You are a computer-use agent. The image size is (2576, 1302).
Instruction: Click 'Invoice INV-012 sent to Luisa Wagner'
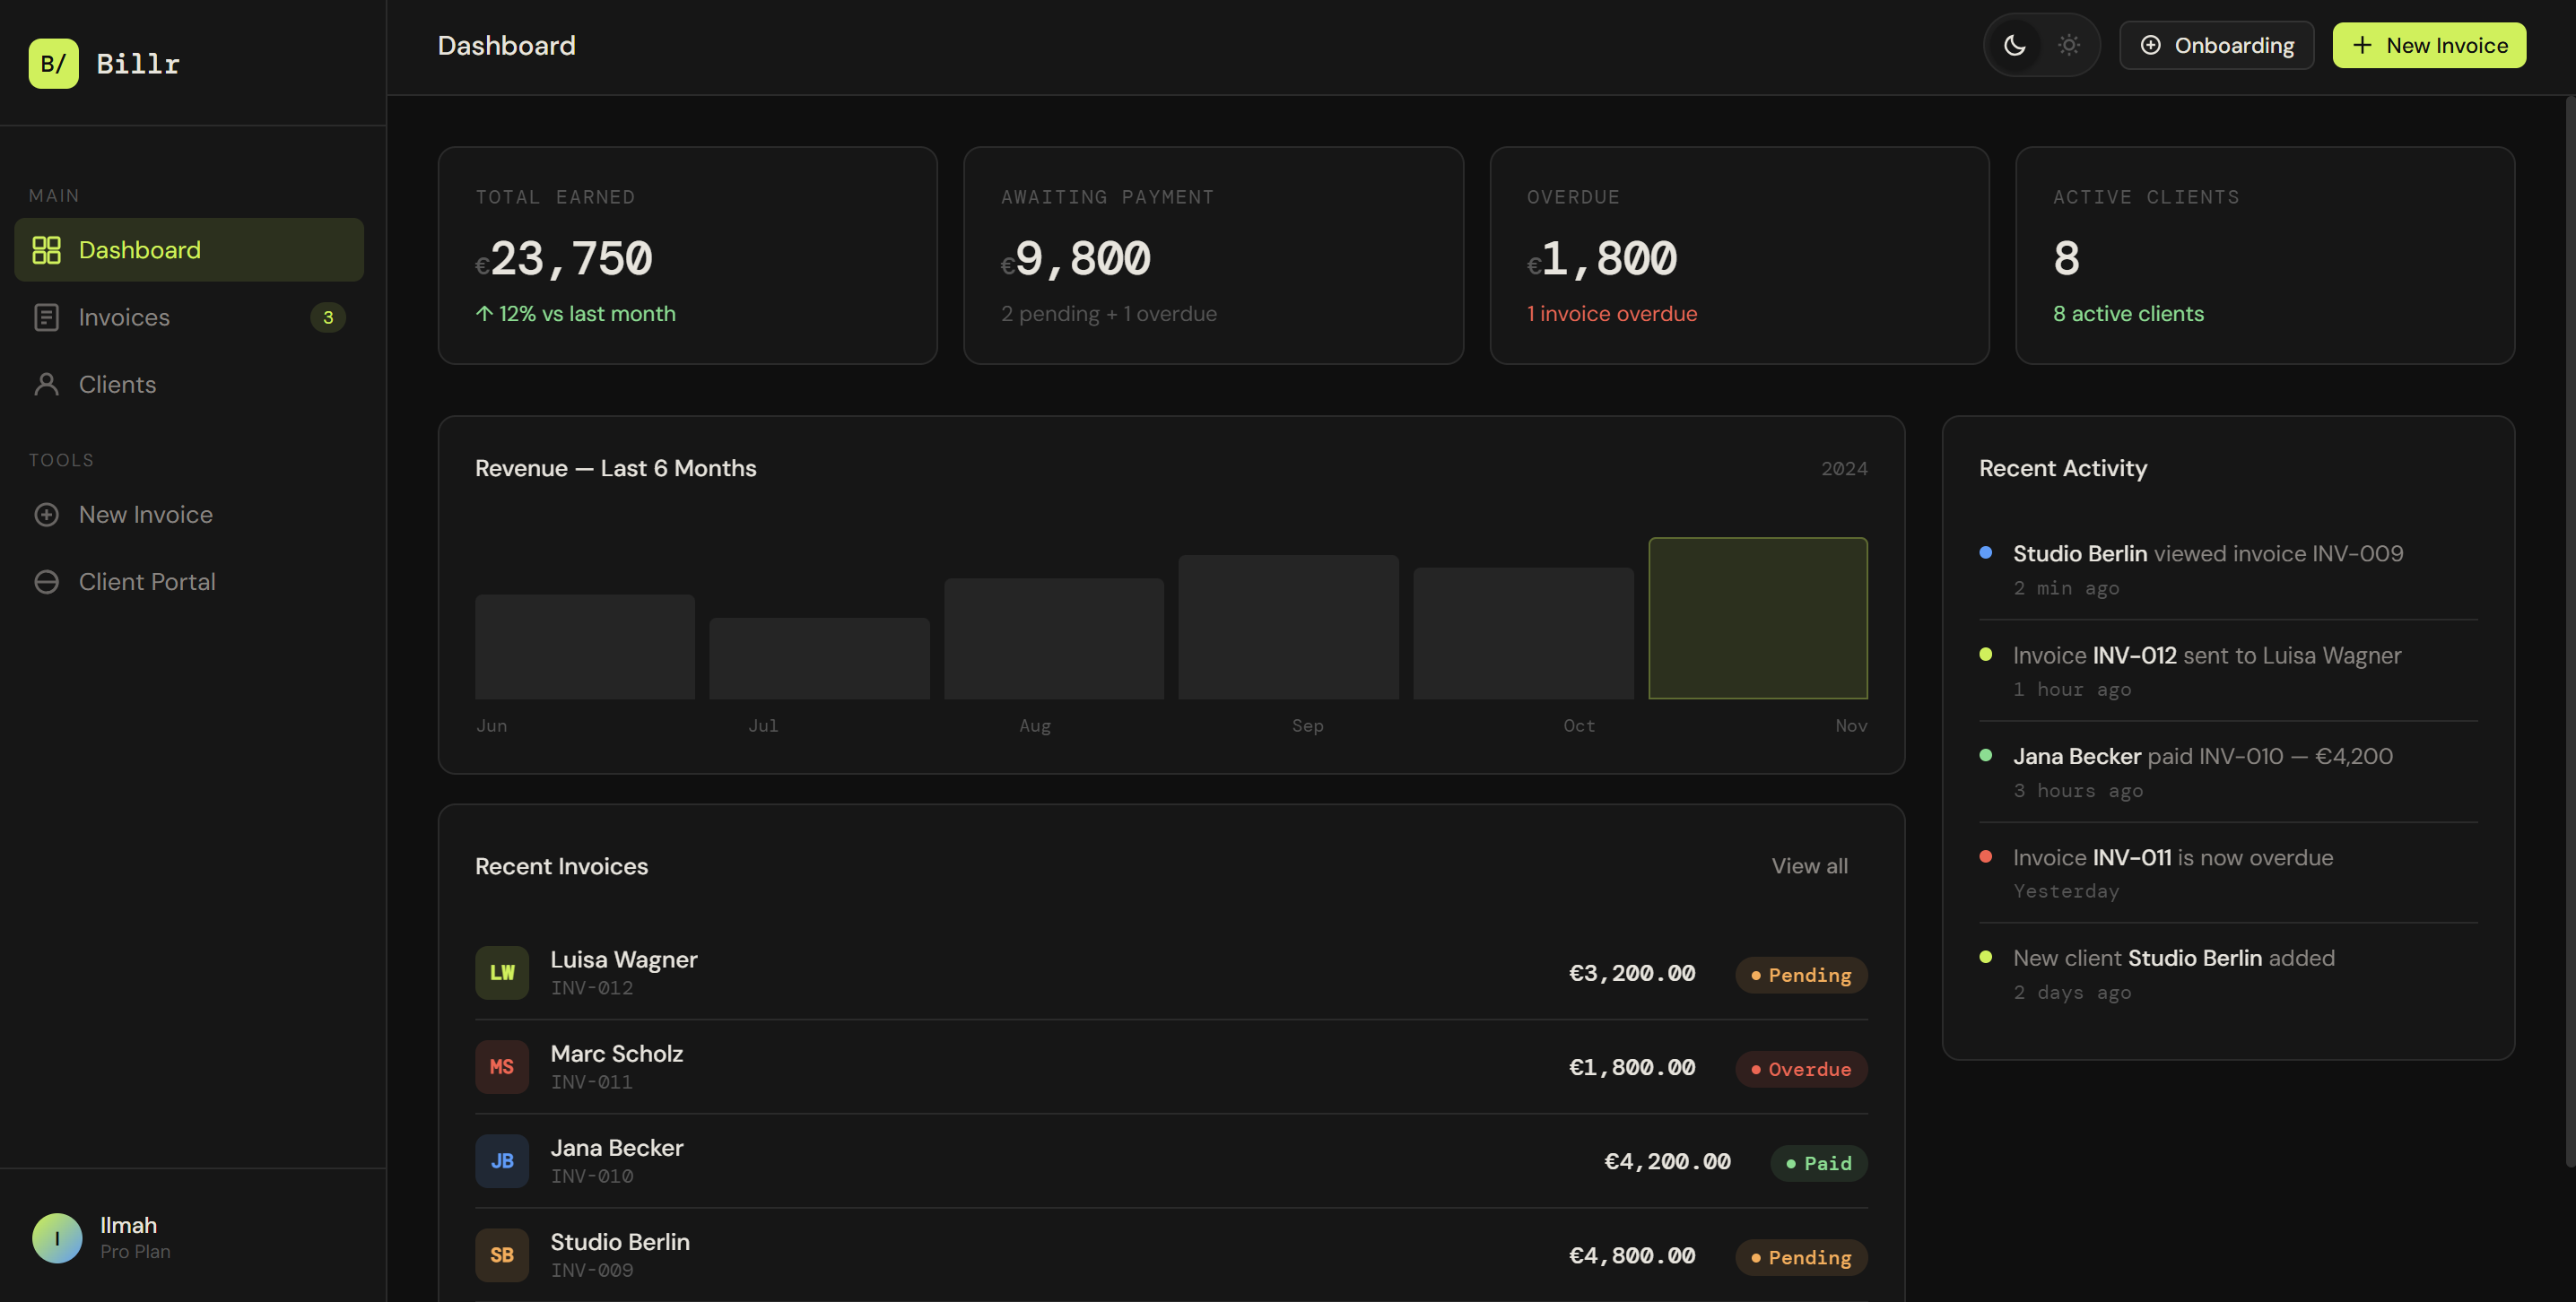point(2228,671)
